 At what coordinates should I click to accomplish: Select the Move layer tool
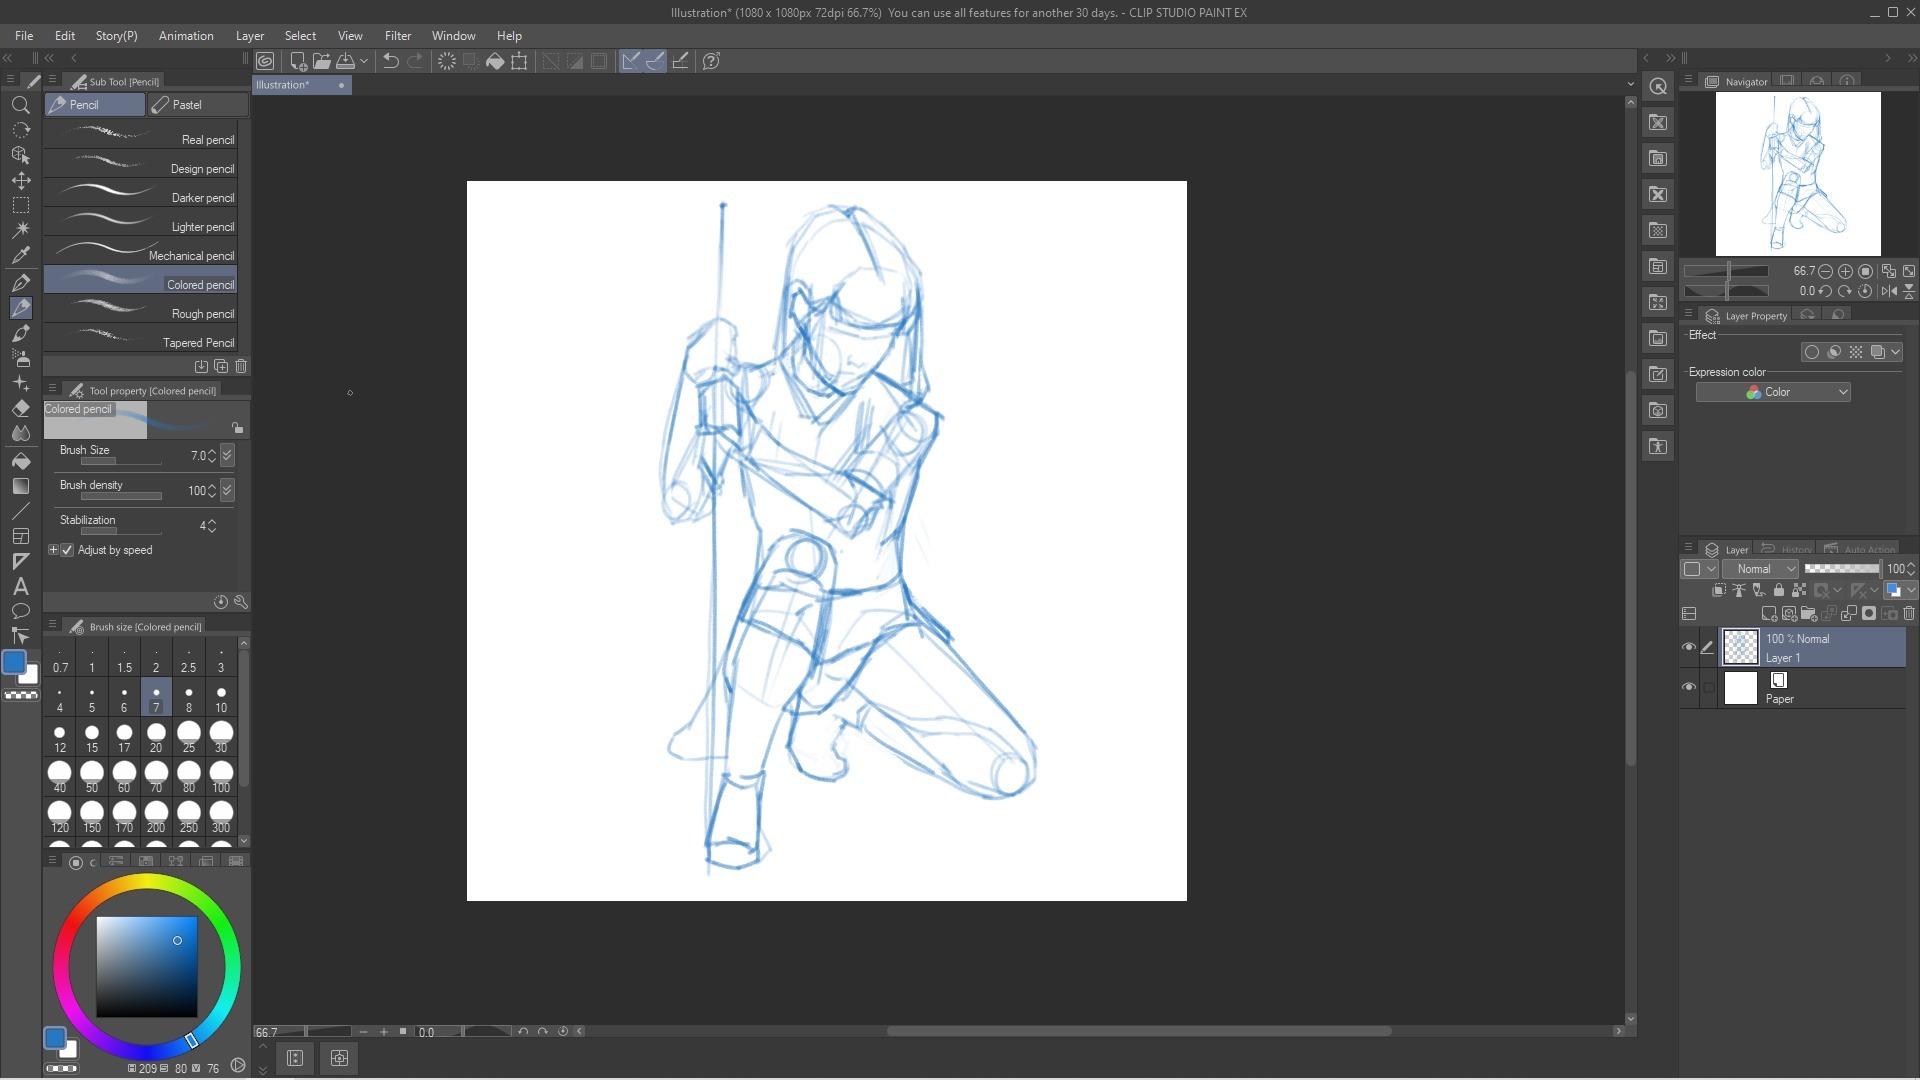[x=20, y=180]
